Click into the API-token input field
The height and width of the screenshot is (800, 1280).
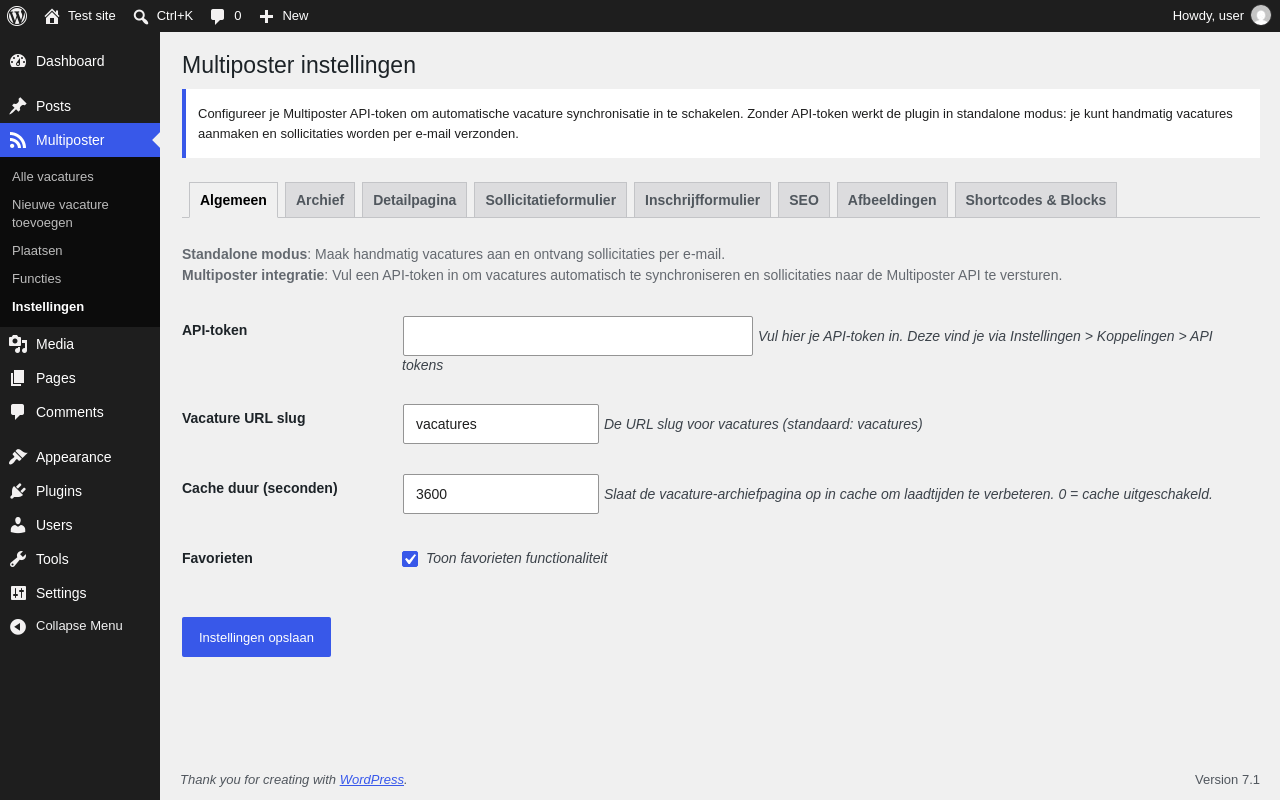click(578, 336)
